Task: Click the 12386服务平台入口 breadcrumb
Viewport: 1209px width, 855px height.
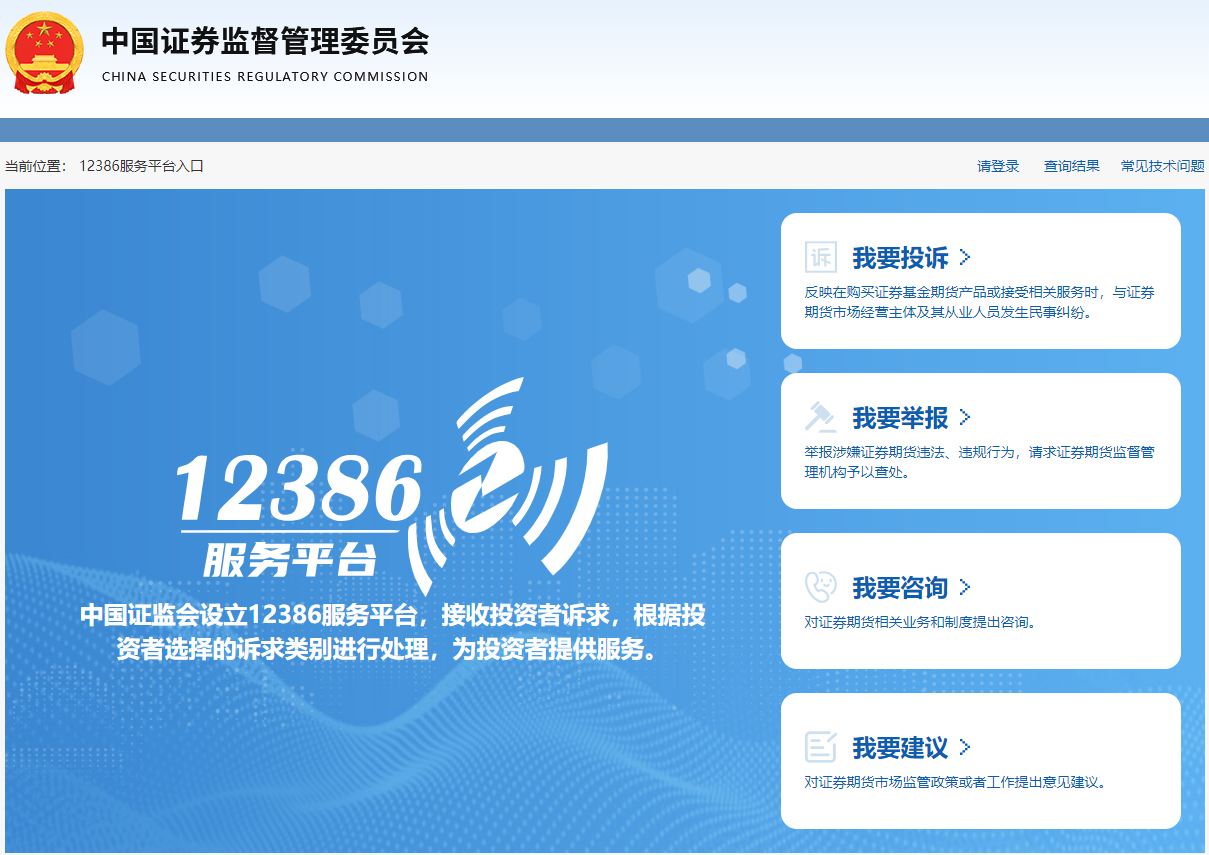Action: pos(141,166)
